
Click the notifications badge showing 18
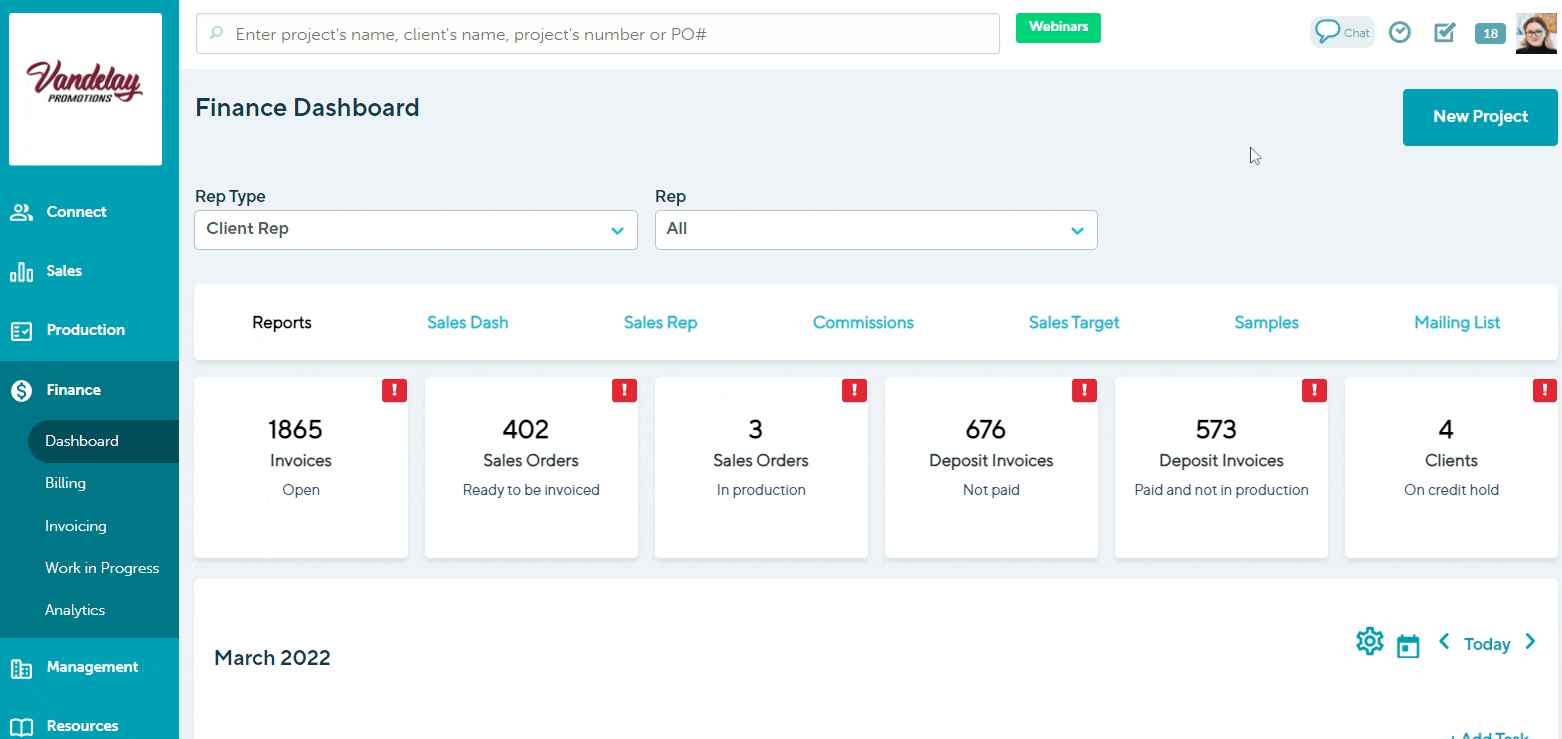pos(1490,34)
